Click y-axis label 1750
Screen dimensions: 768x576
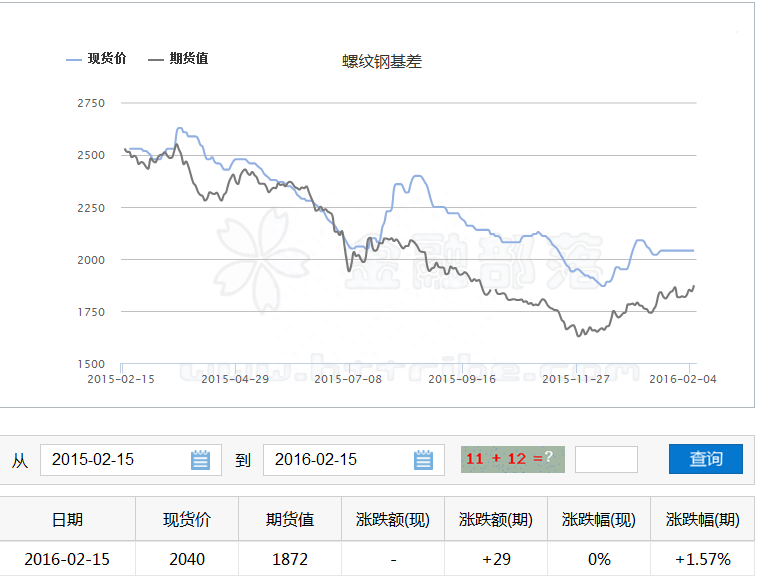(x=91, y=312)
